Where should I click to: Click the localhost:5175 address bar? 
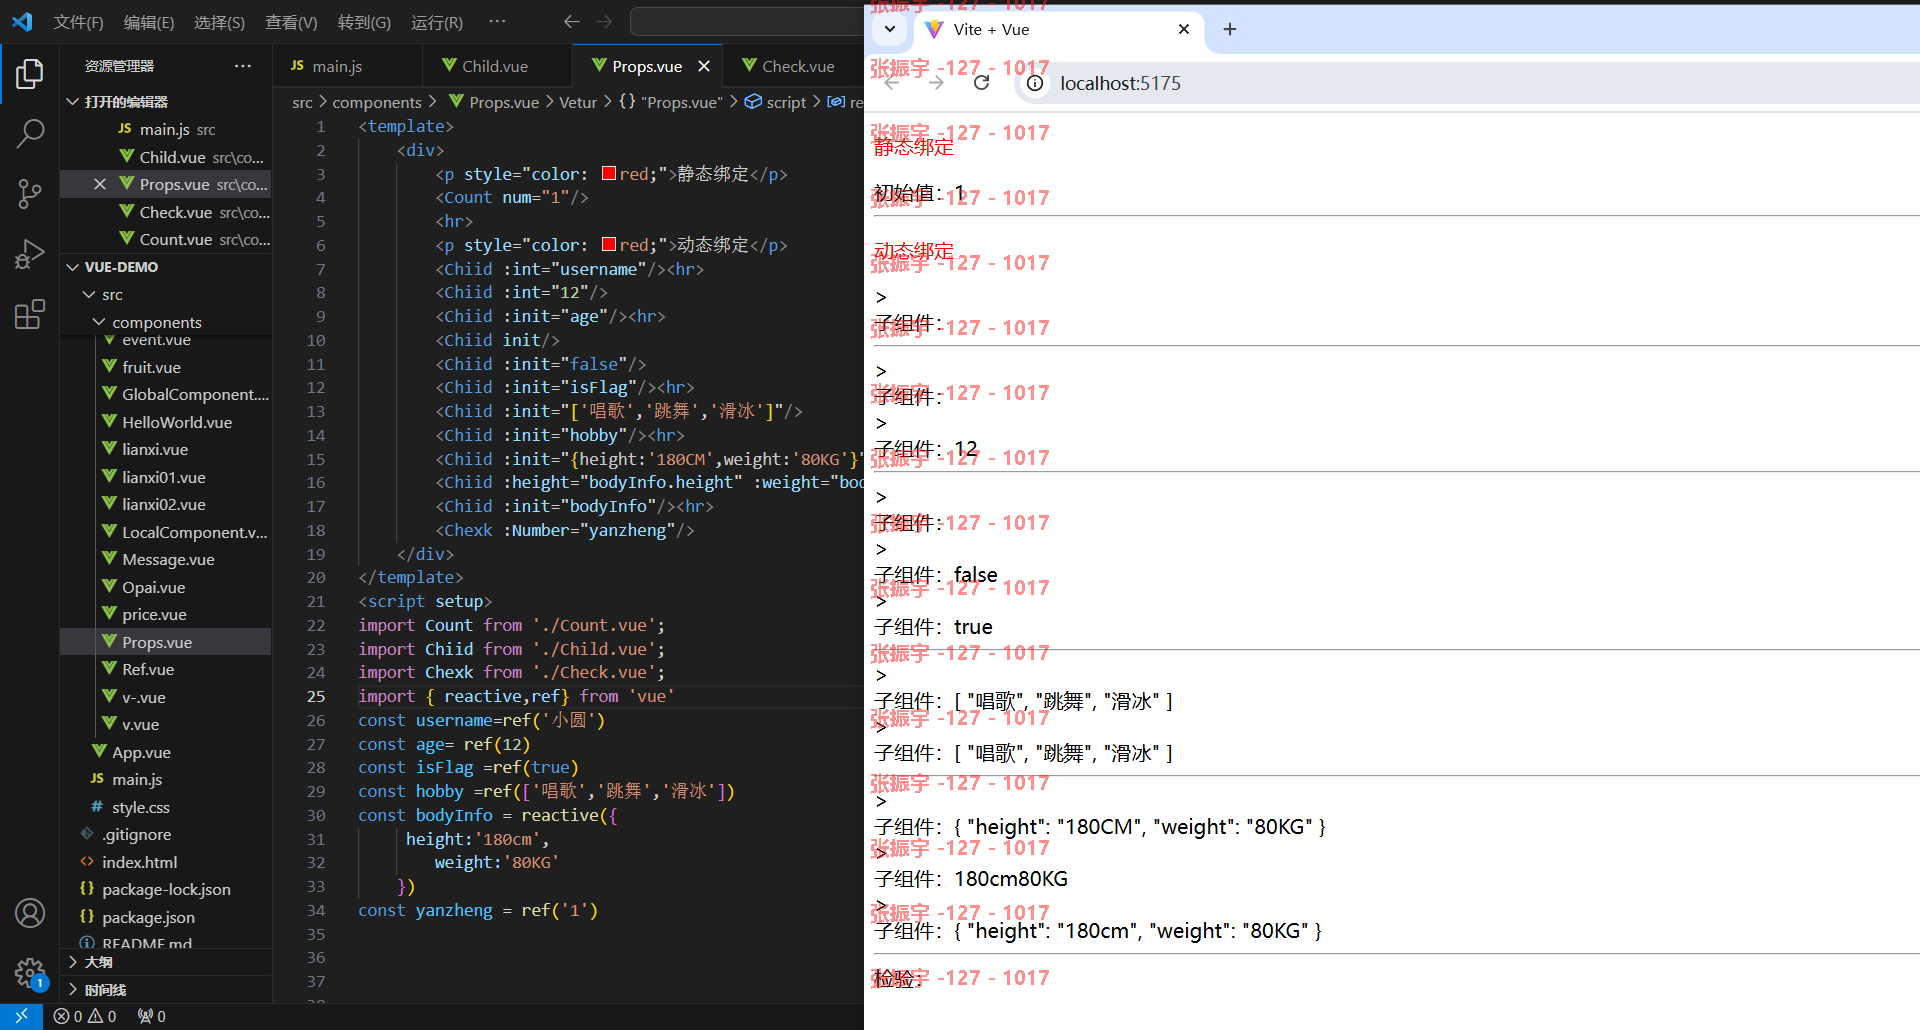click(x=1119, y=83)
